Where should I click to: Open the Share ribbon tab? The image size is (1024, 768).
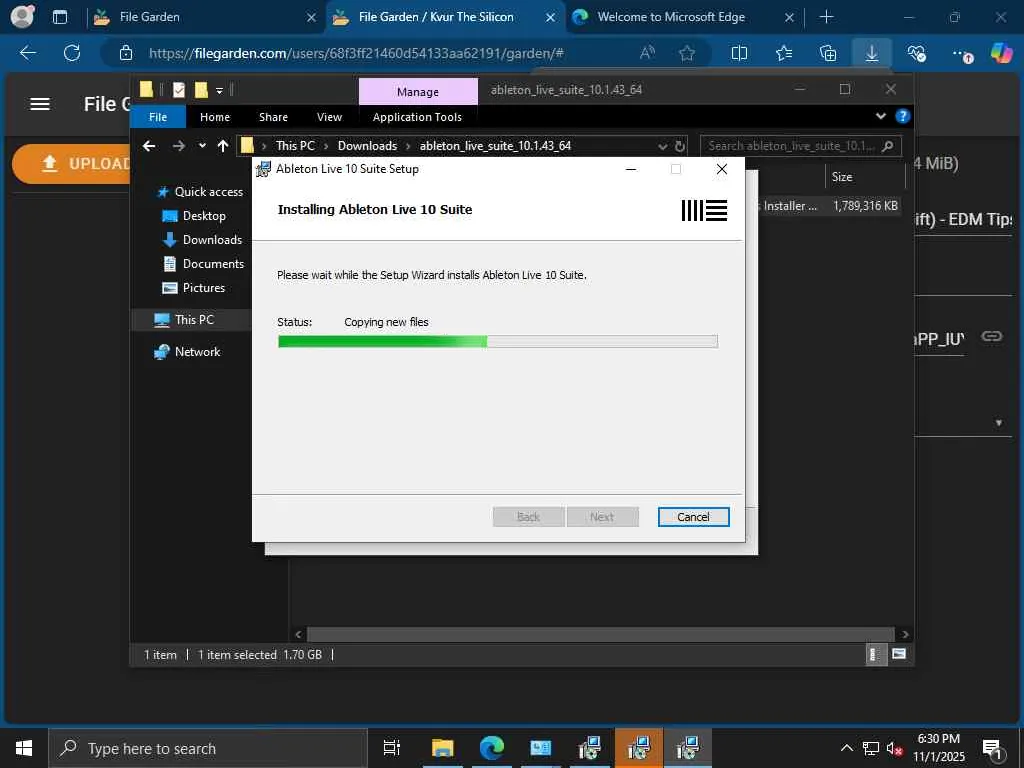pos(273,117)
